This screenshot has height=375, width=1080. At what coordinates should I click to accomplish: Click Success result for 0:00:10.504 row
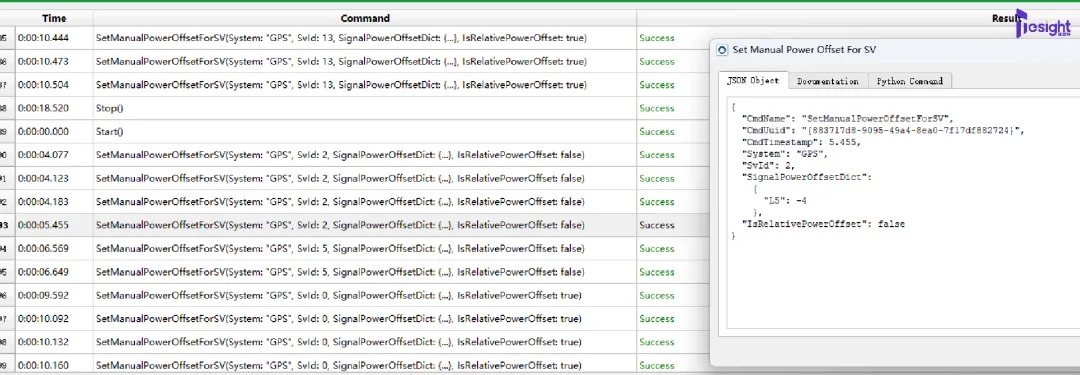pos(656,85)
